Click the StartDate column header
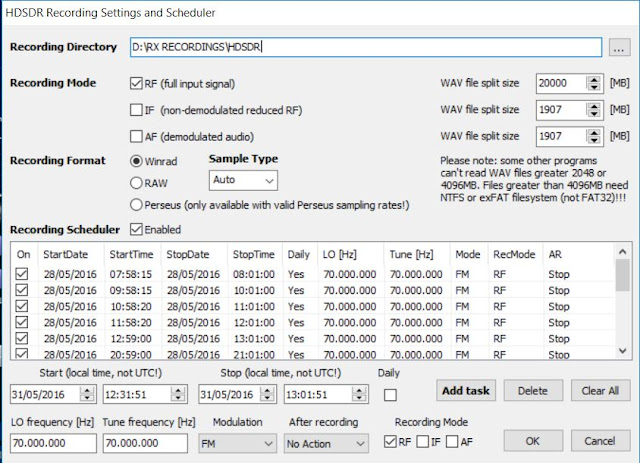Viewport: 640px width, 463px height. click(71, 254)
